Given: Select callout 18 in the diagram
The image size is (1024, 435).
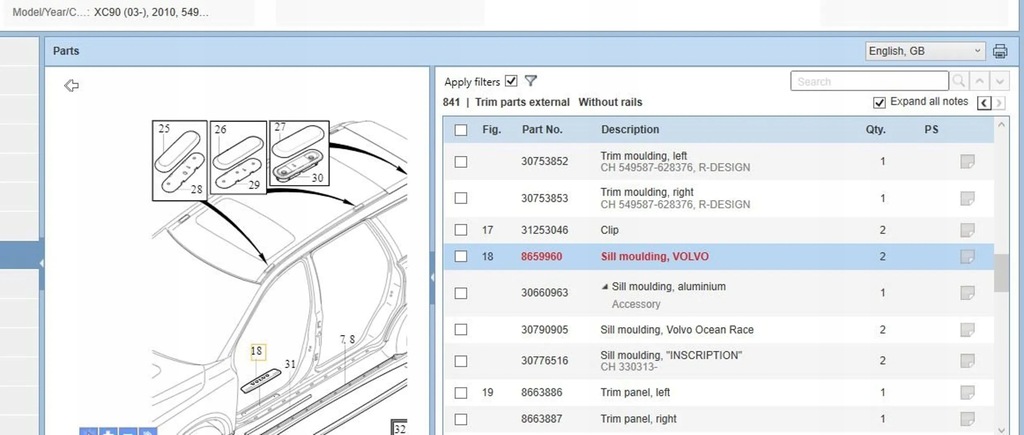Looking at the screenshot, I should click(x=257, y=351).
